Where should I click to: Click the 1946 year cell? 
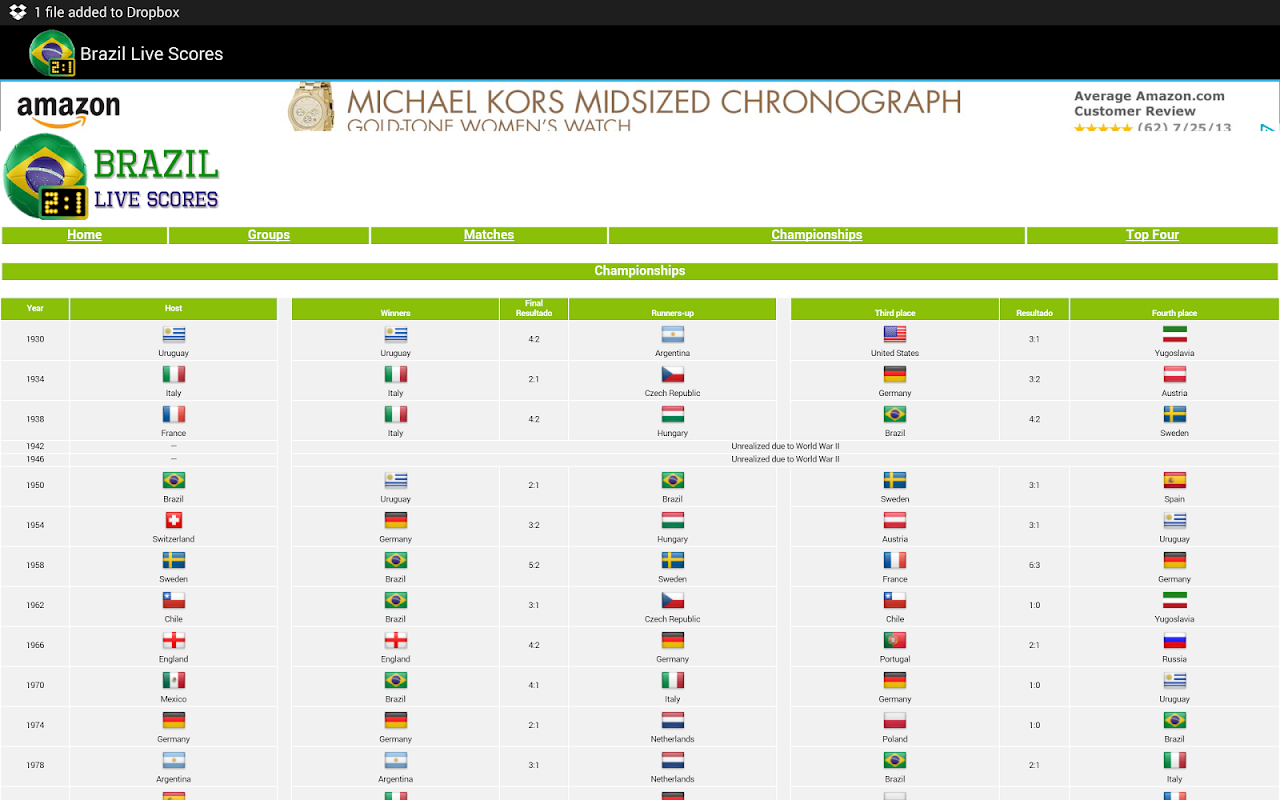pyautogui.click(x=35, y=460)
